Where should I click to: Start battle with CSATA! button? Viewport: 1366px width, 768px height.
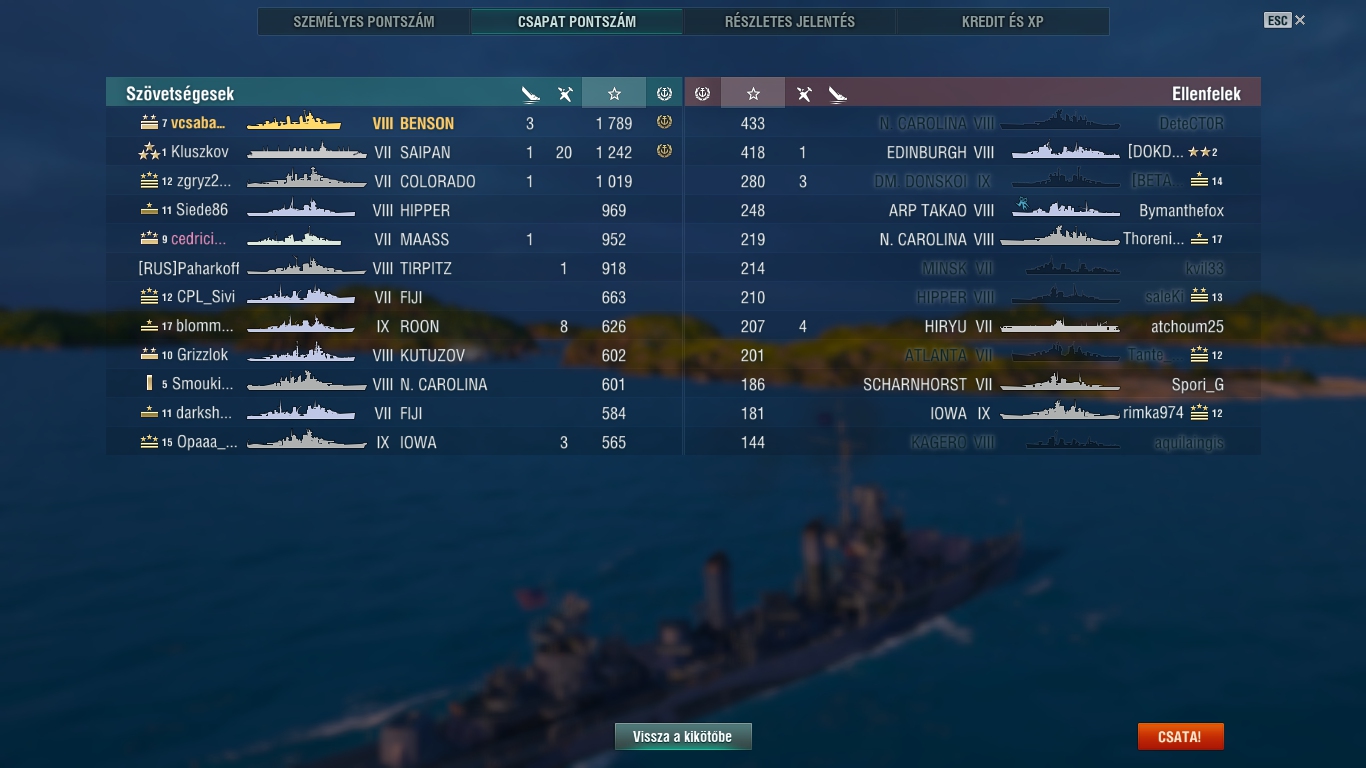click(x=1180, y=737)
